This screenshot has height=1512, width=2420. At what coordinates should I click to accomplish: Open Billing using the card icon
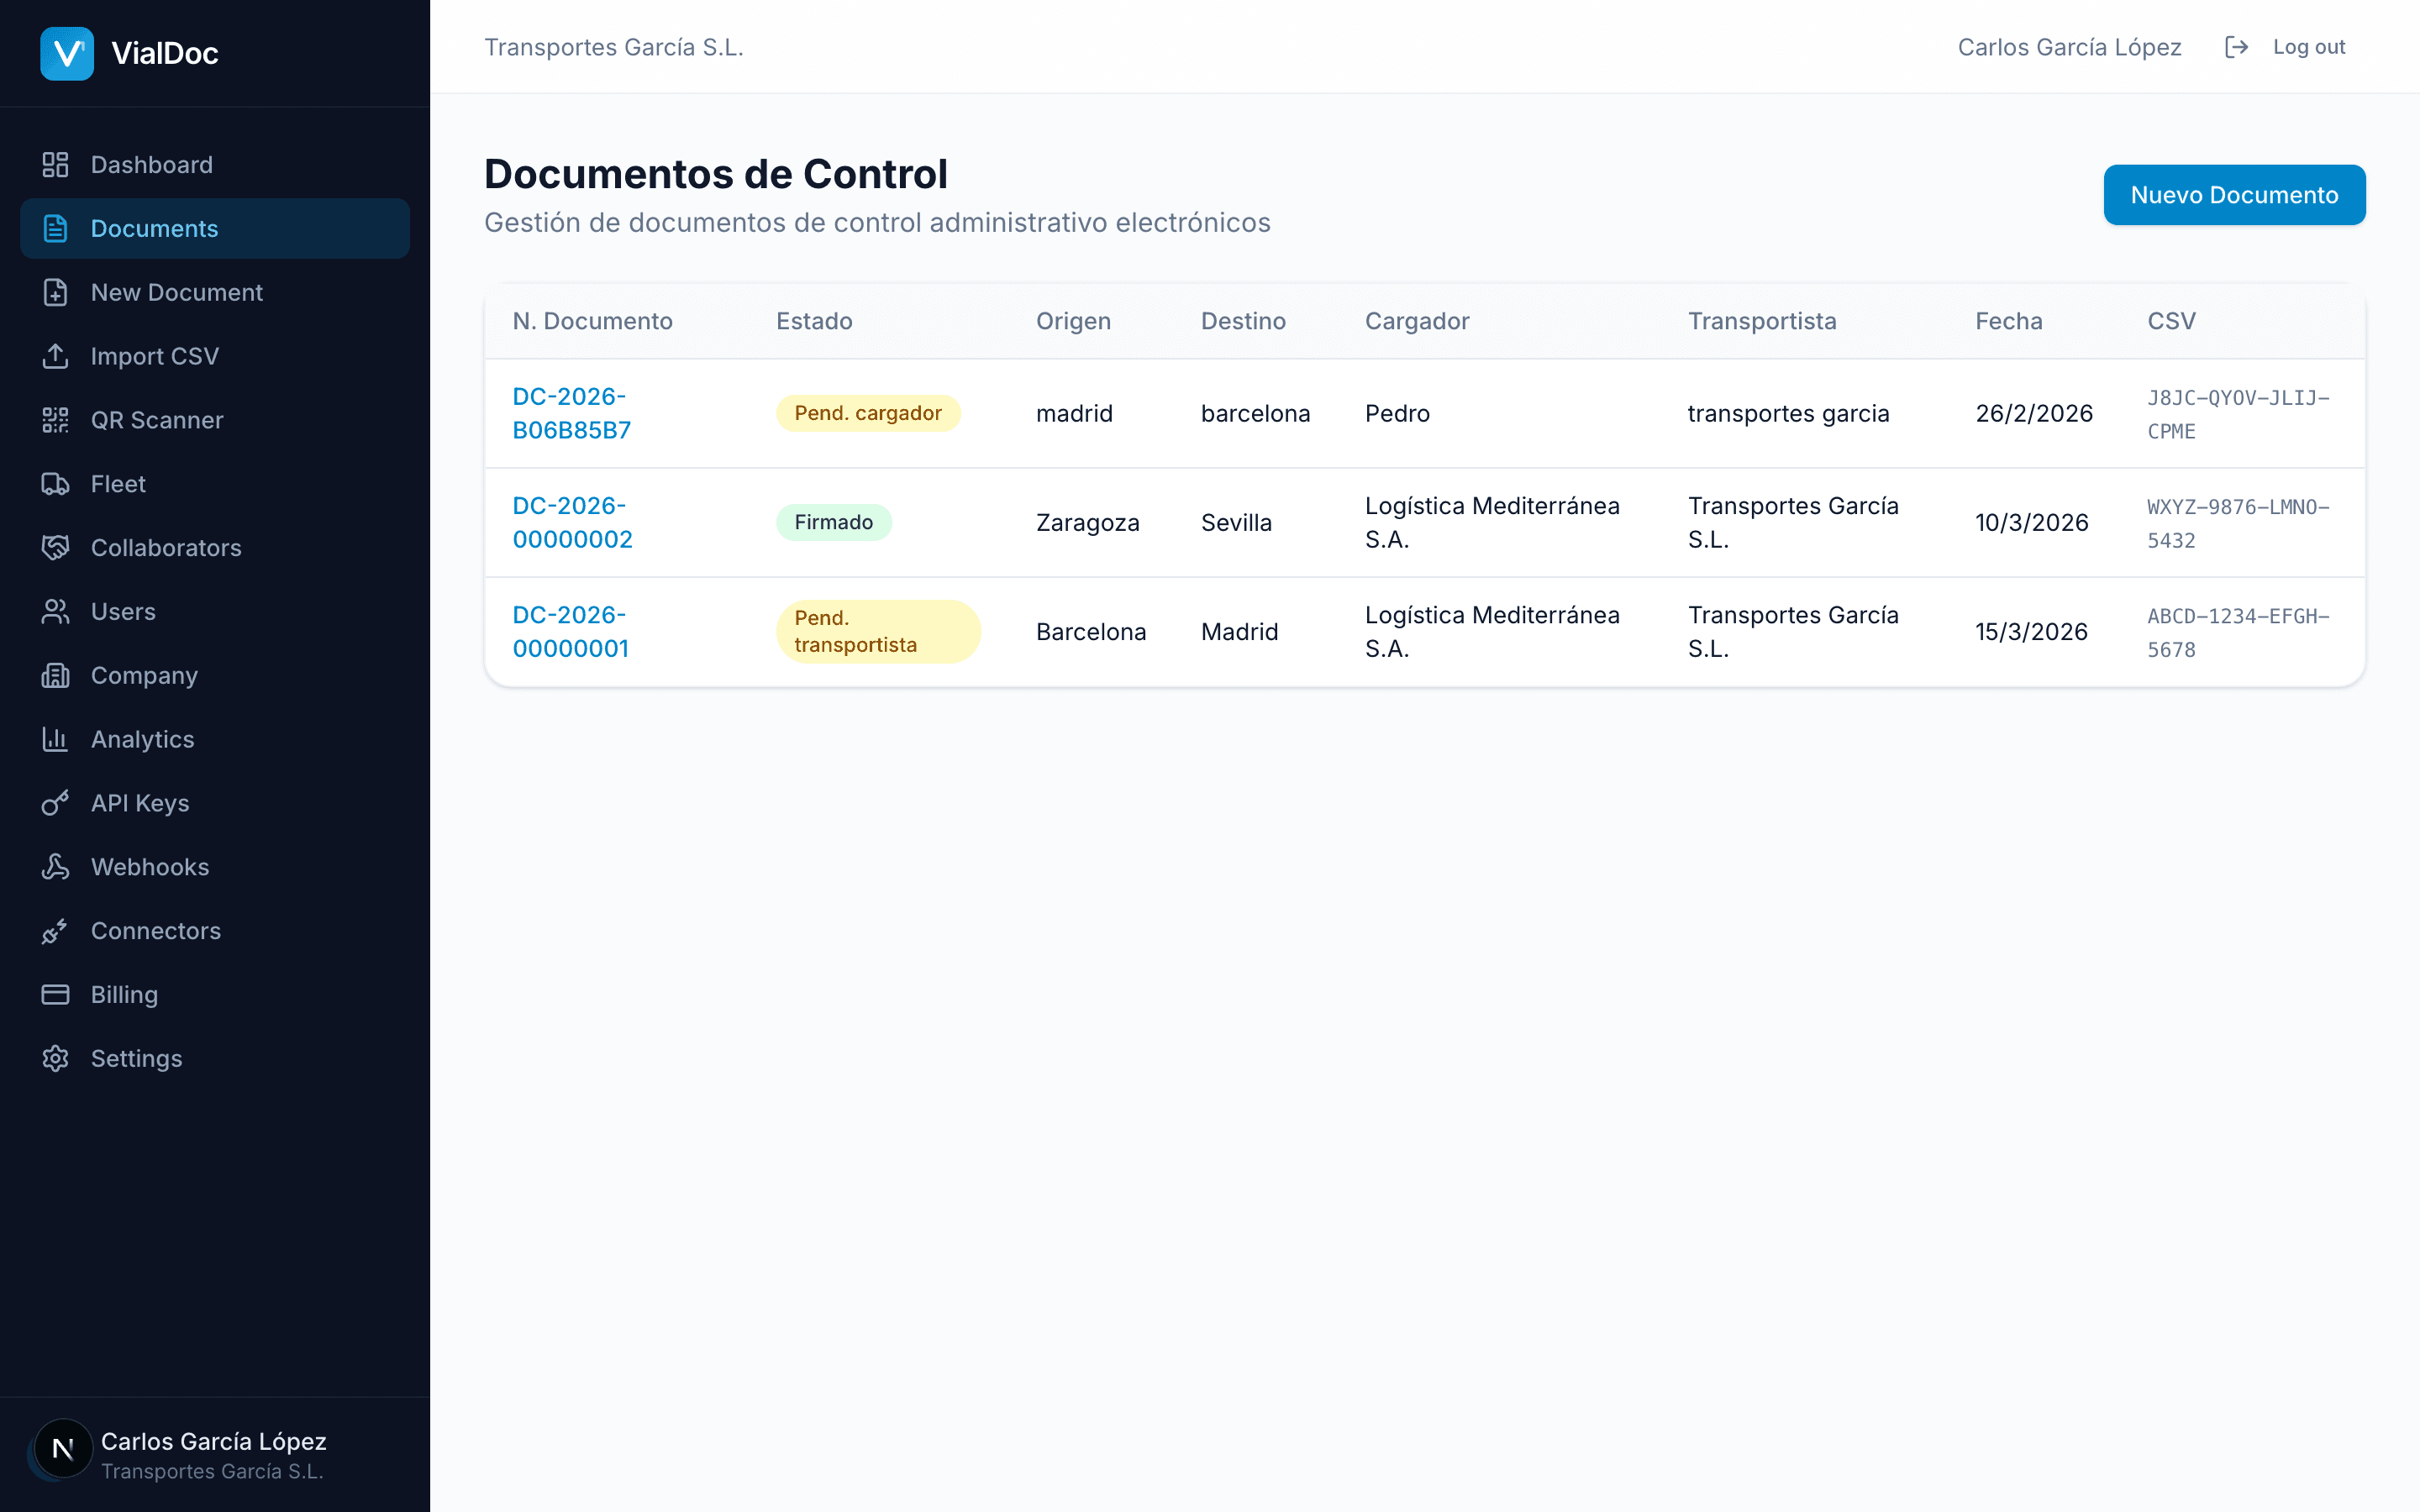pos(55,994)
